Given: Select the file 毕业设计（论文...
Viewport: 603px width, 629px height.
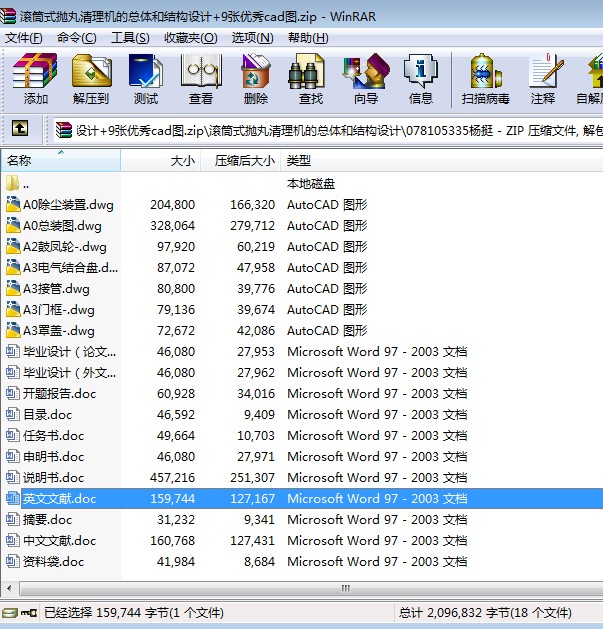Looking at the screenshot, I should (x=69, y=351).
